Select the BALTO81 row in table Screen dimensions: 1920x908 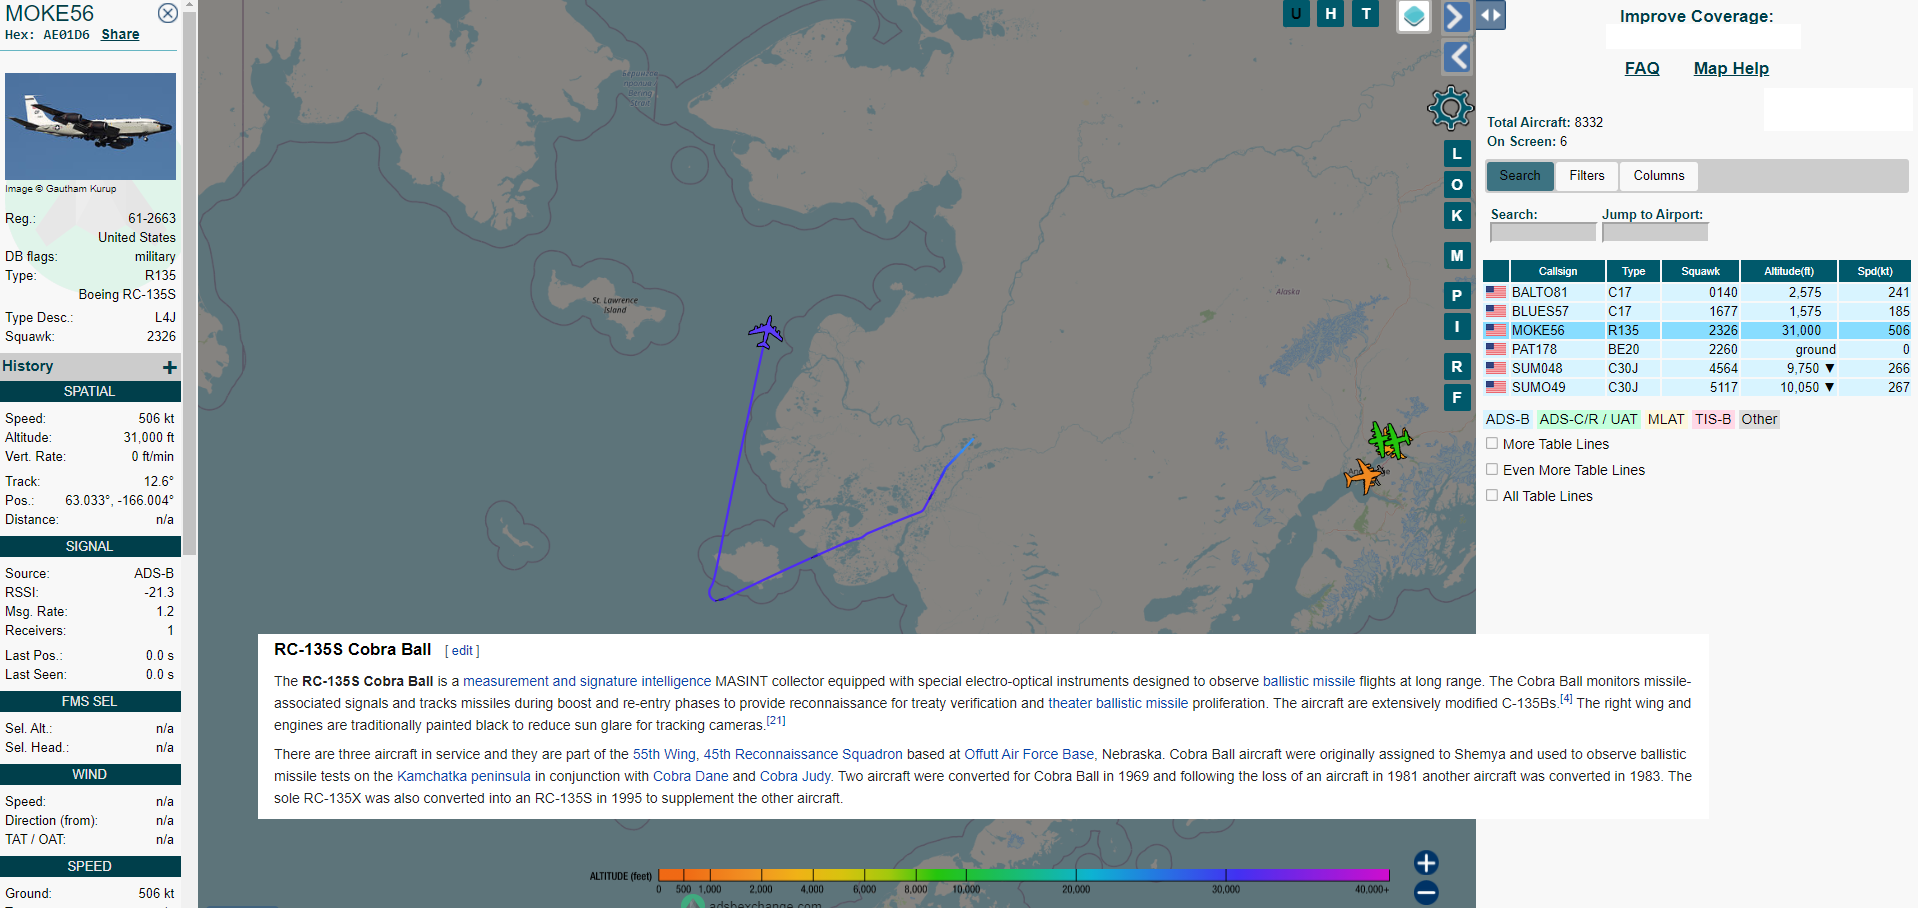1697,292
